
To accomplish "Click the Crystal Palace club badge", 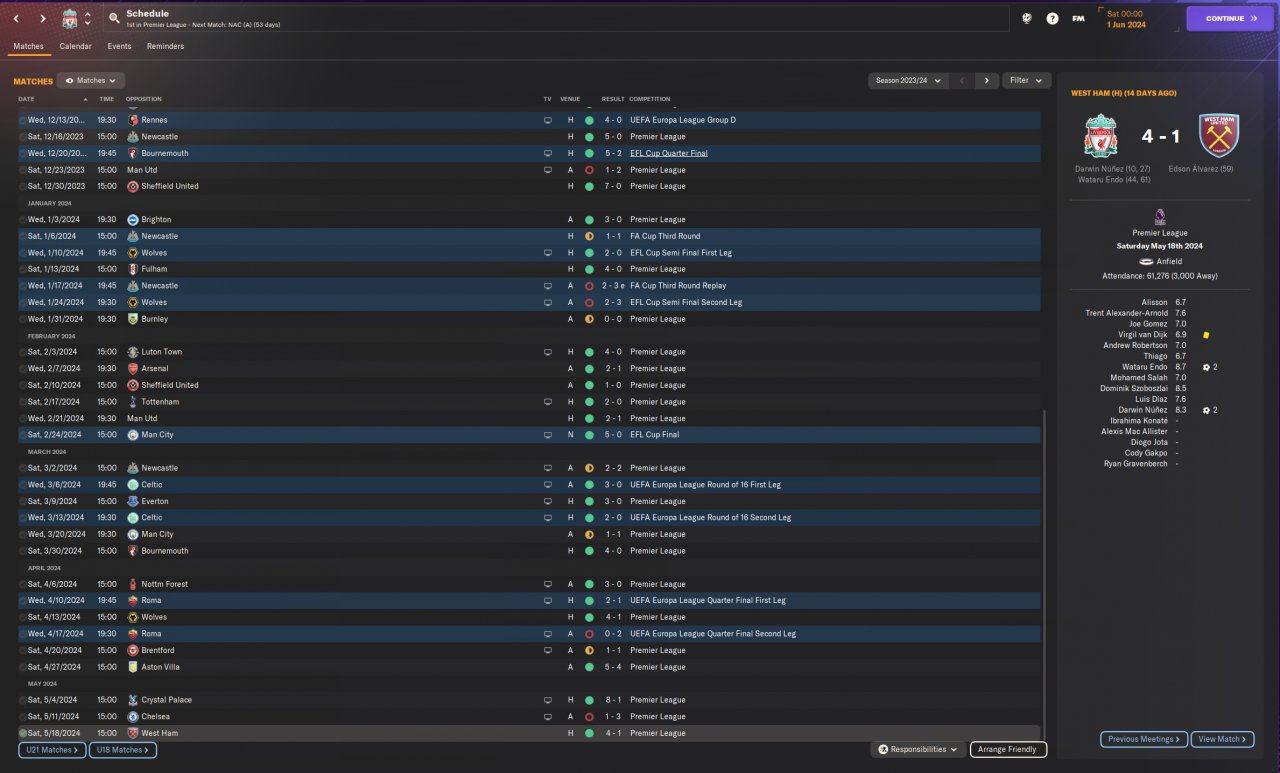I will [133, 700].
